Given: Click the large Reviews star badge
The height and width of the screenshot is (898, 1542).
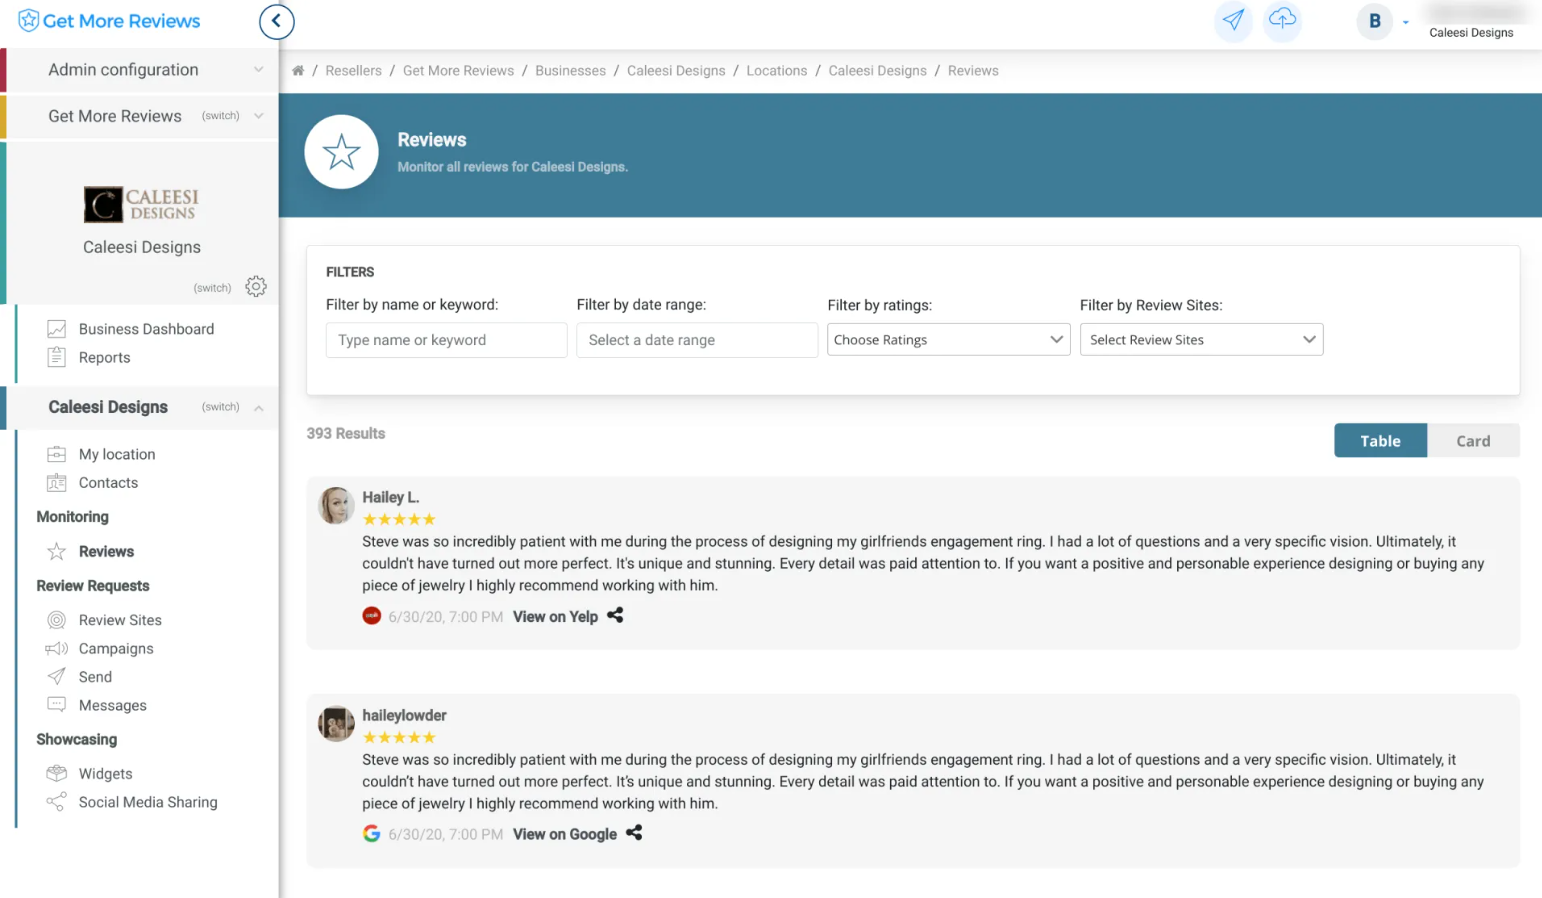Looking at the screenshot, I should click(x=341, y=152).
